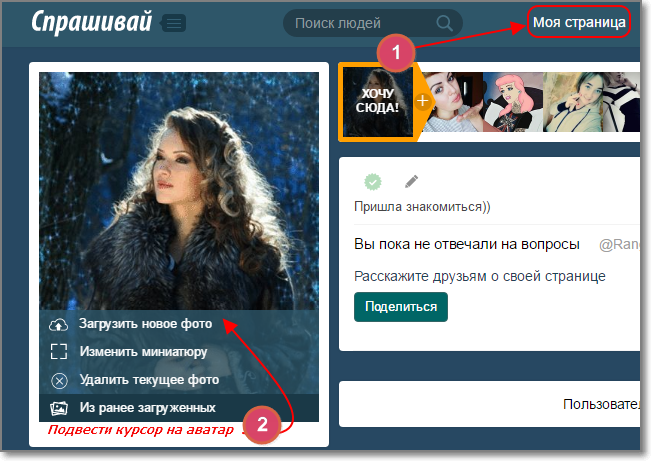Open Моя страница link
Viewport: 651px width, 461px height.
579,22
